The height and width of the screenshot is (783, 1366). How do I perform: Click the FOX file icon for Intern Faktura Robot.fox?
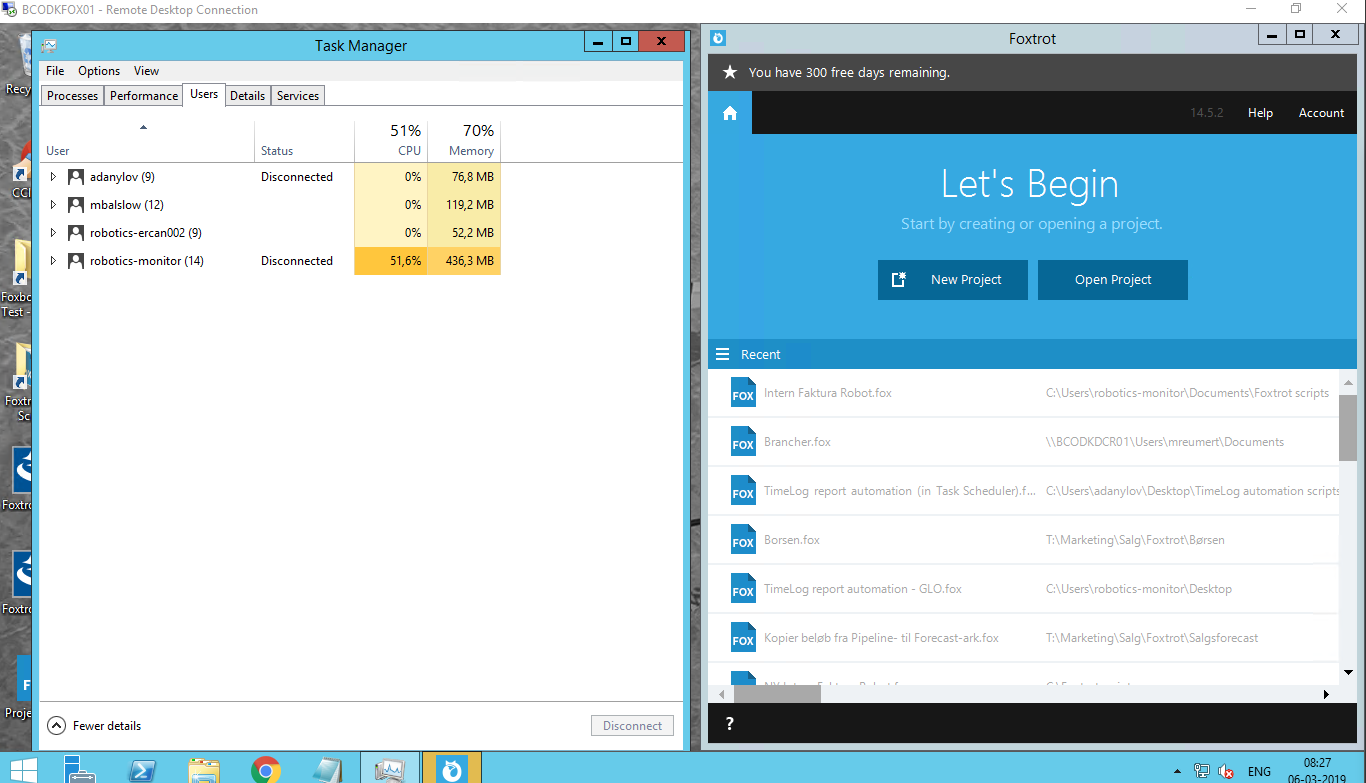[x=743, y=393]
